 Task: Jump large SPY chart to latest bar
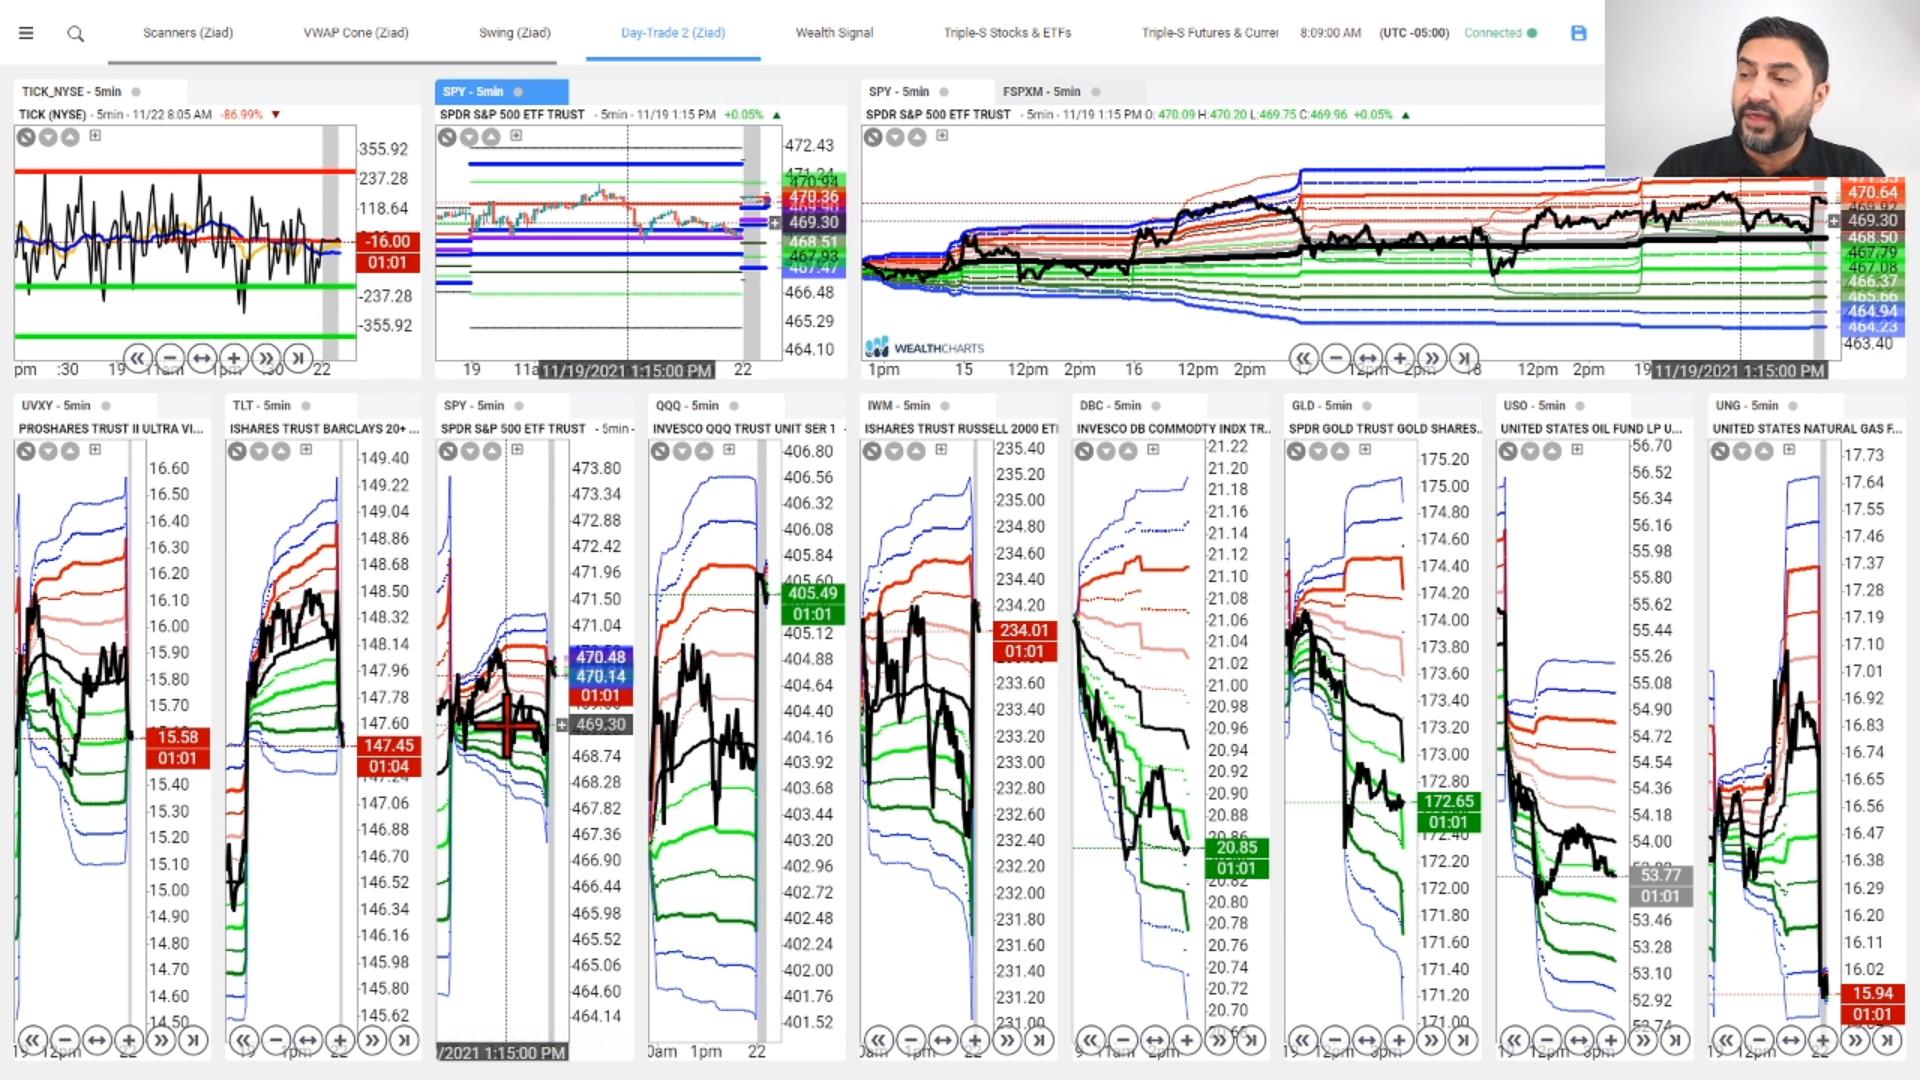point(1463,357)
